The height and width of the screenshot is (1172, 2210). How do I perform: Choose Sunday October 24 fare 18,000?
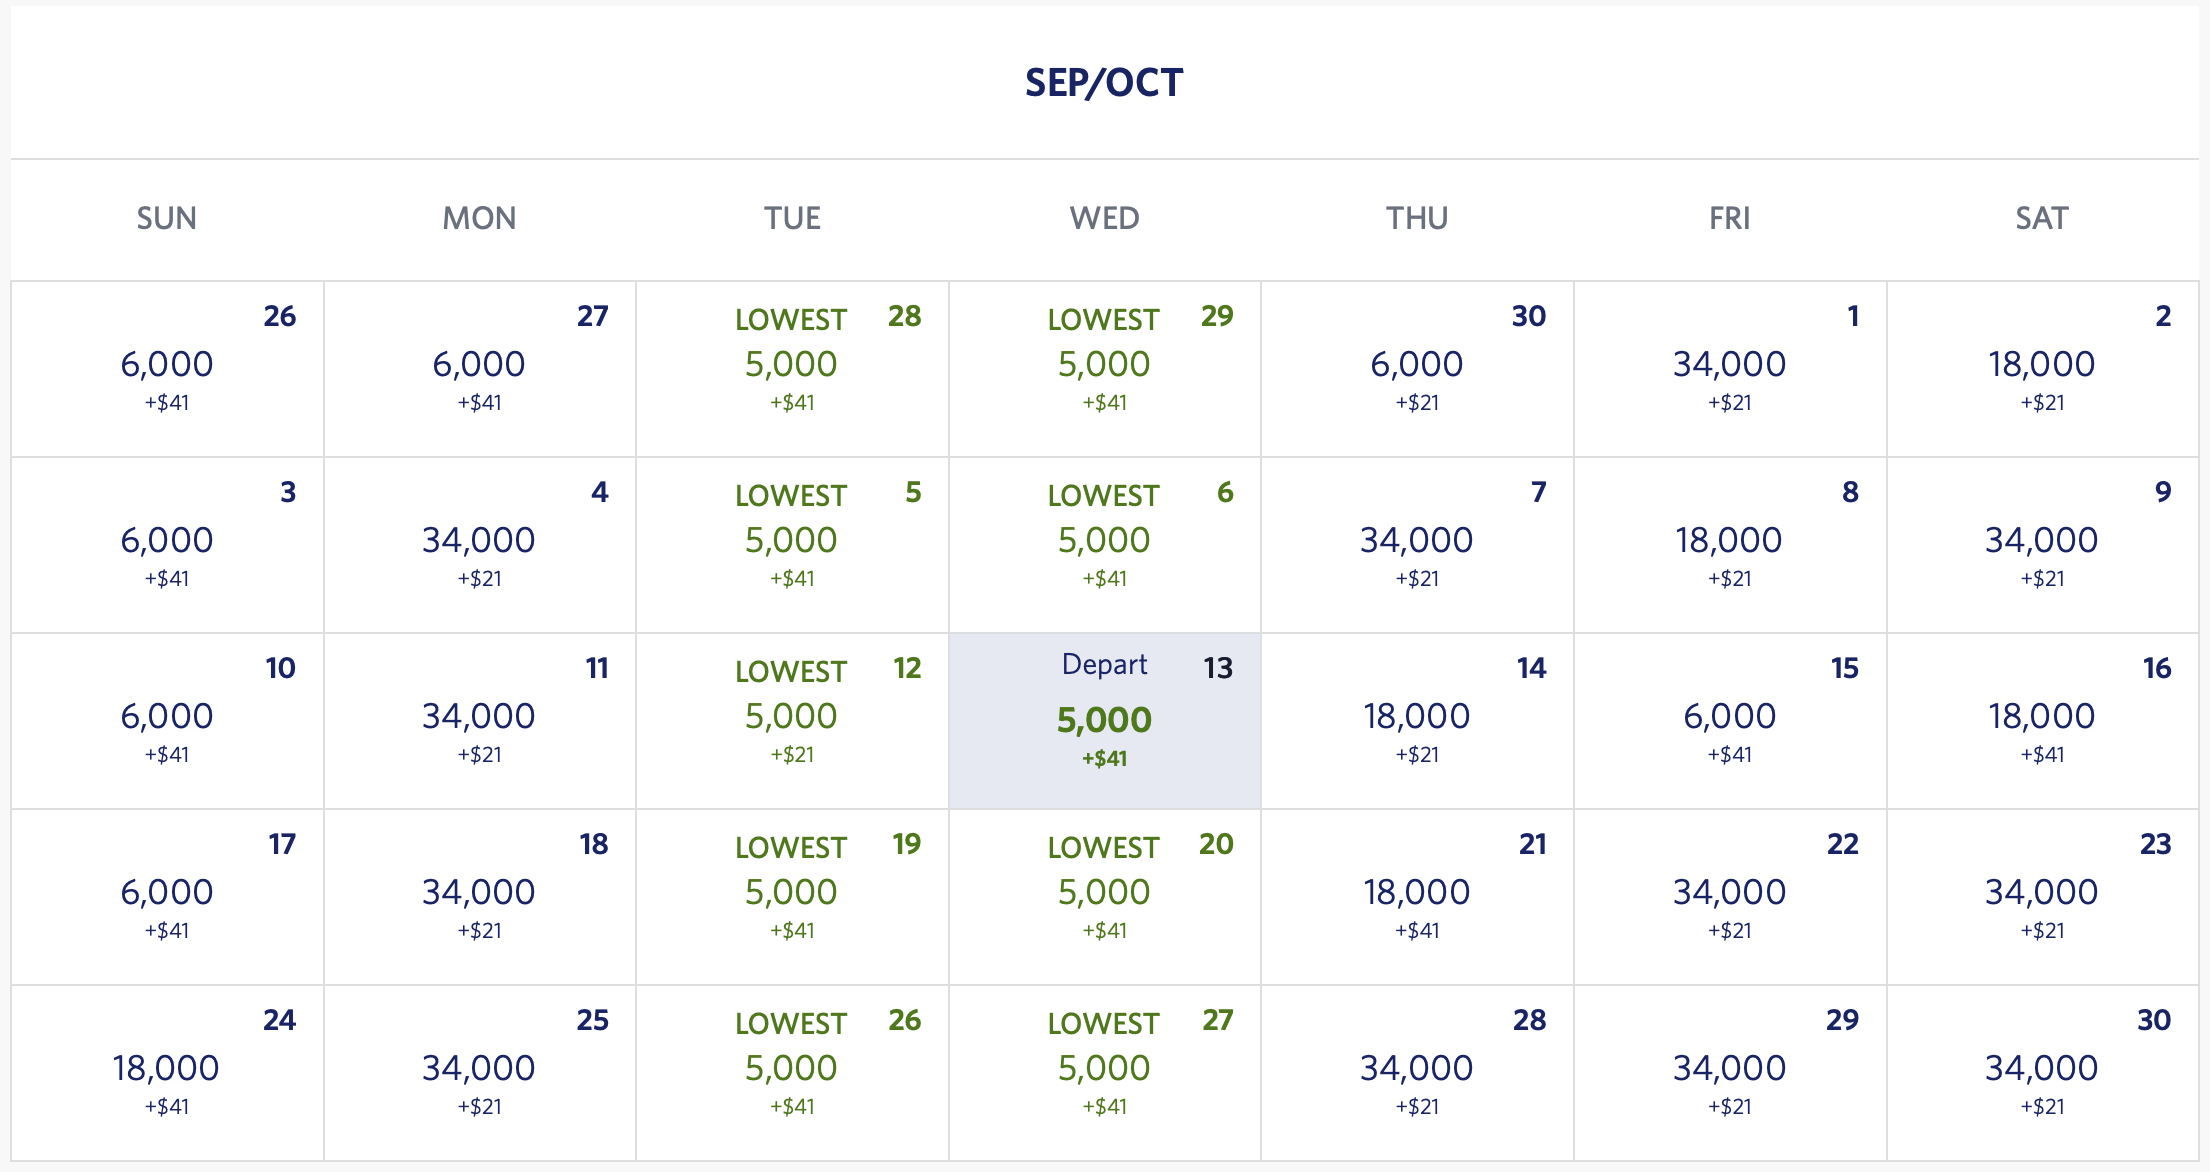click(167, 1072)
